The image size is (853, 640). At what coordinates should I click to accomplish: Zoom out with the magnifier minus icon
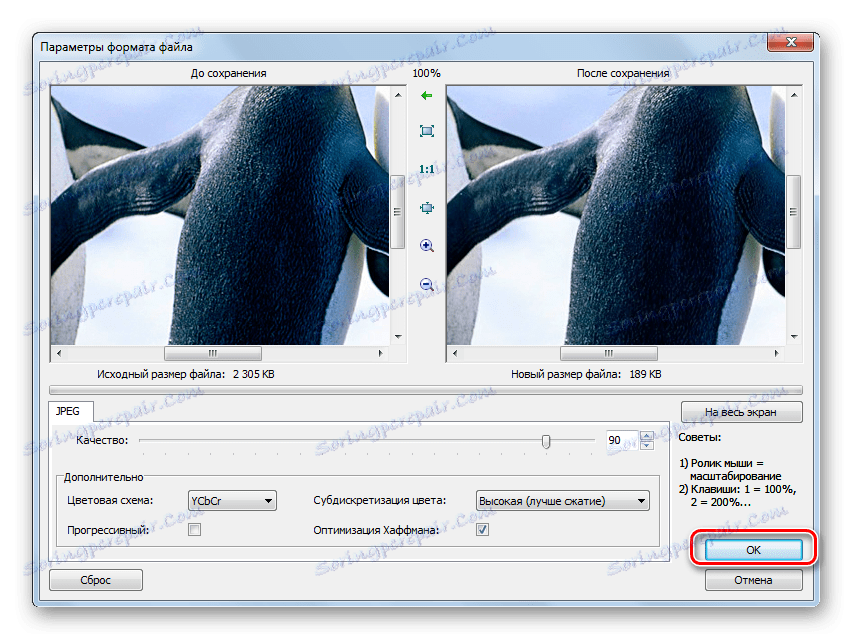pyautogui.click(x=426, y=285)
